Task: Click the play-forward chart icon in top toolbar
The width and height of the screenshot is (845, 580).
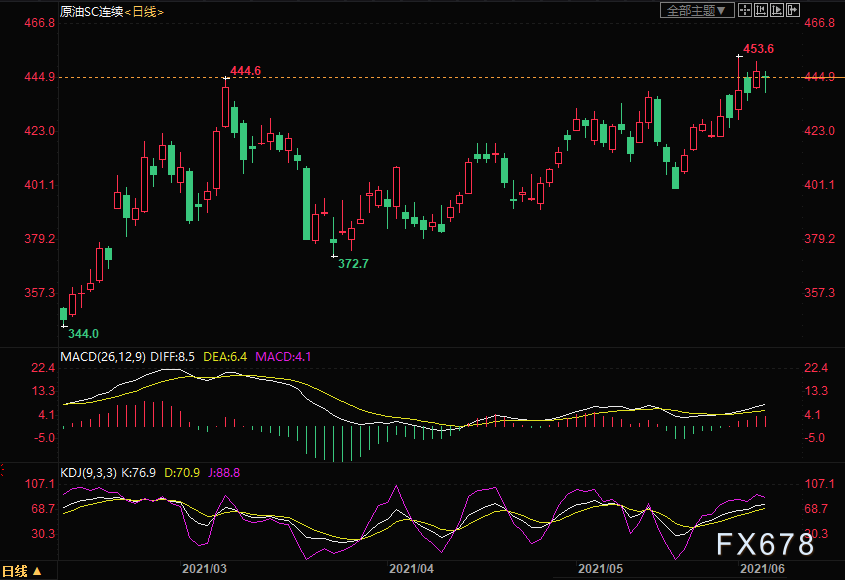Action: tap(777, 10)
